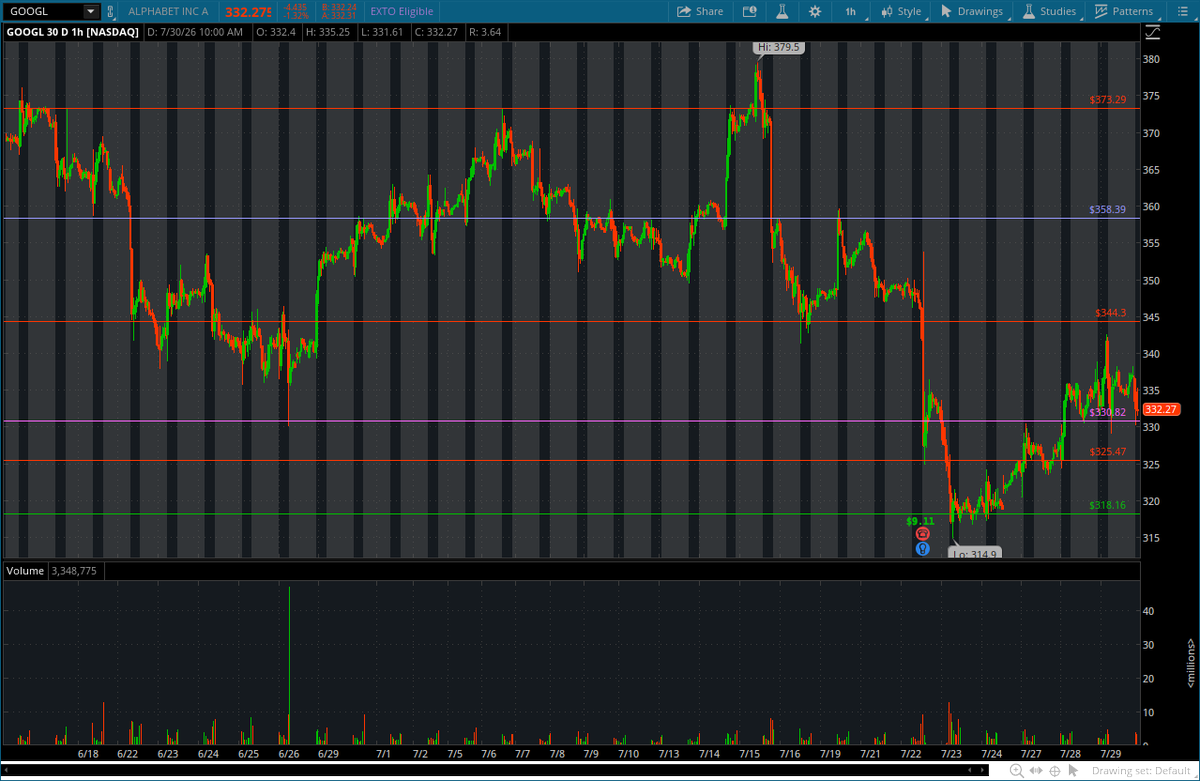Click the red earnings event icon
This screenshot has height=781, width=1200.
(922, 534)
